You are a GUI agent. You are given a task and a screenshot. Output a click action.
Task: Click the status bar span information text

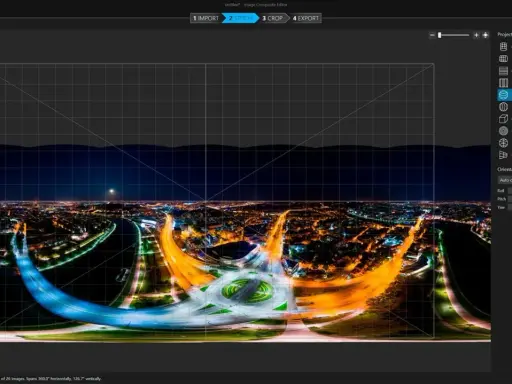(50, 379)
